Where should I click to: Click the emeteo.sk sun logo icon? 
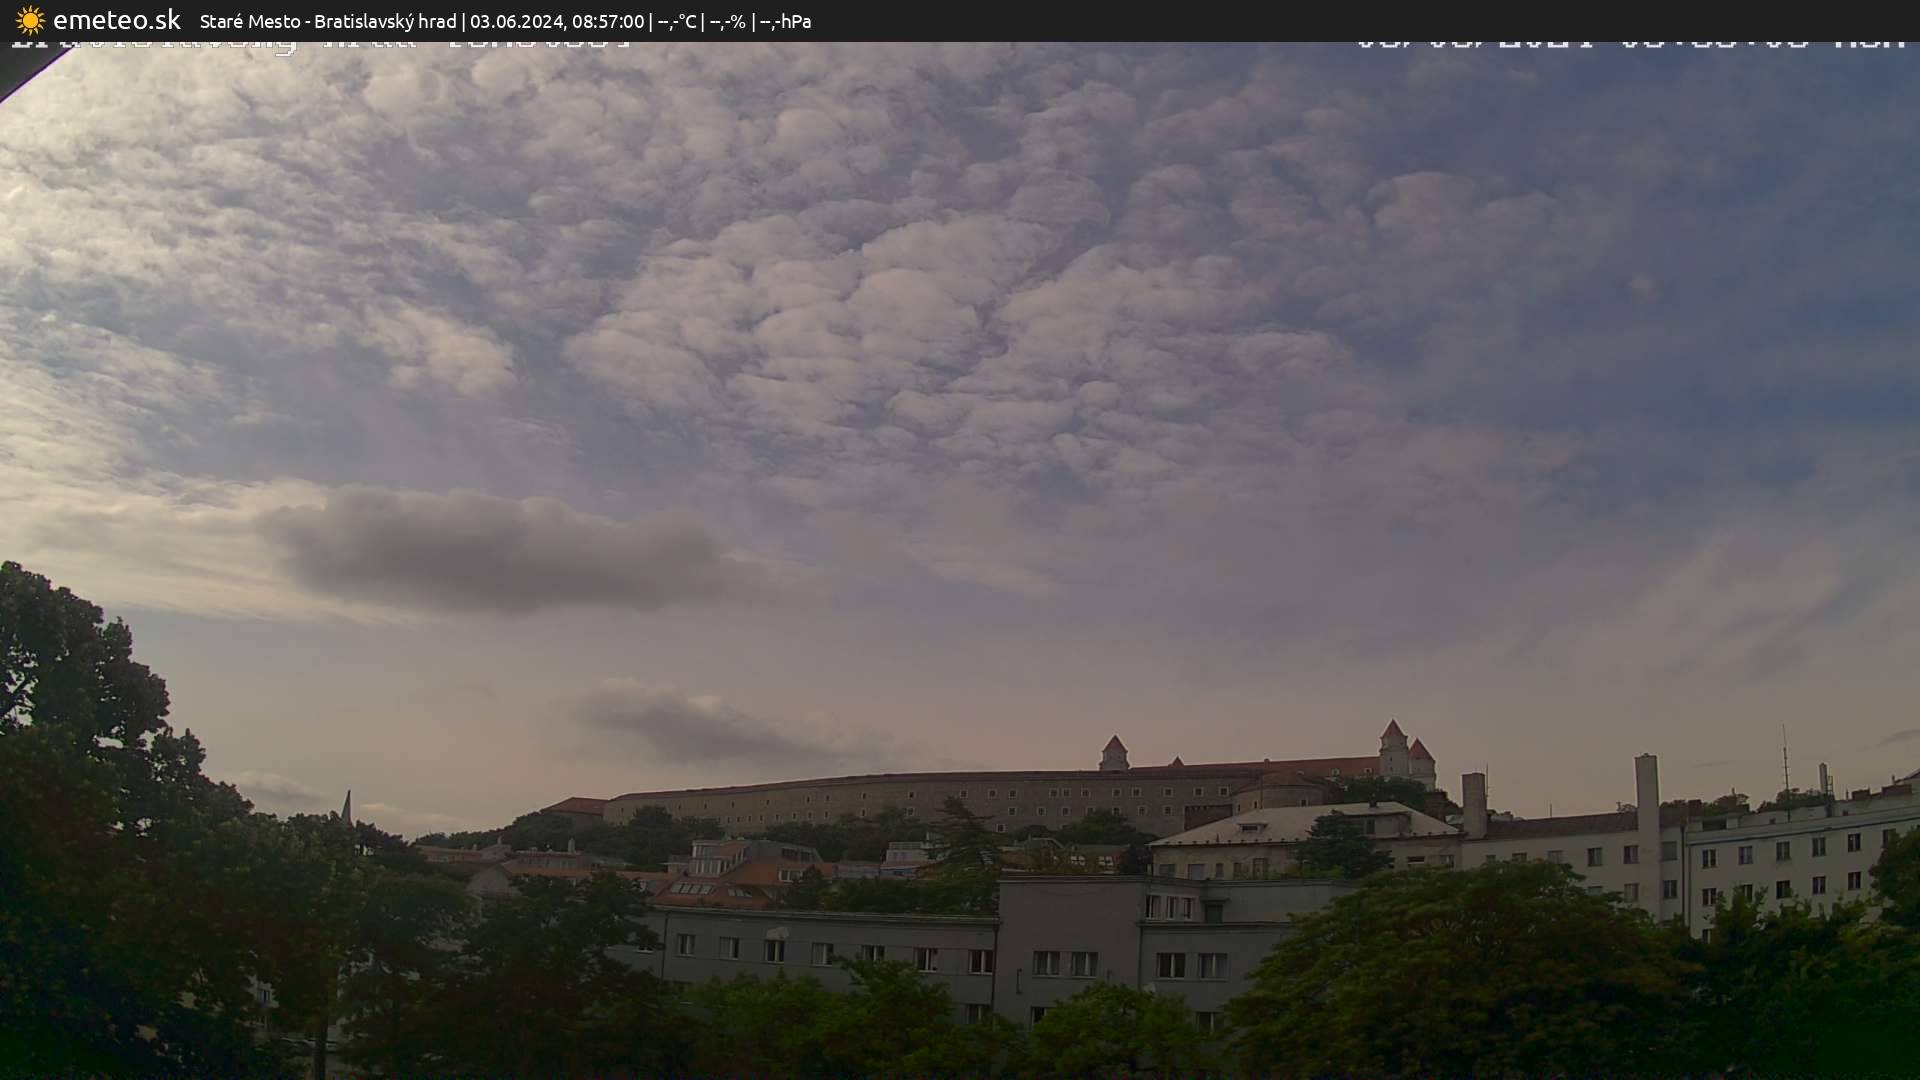point(30,20)
